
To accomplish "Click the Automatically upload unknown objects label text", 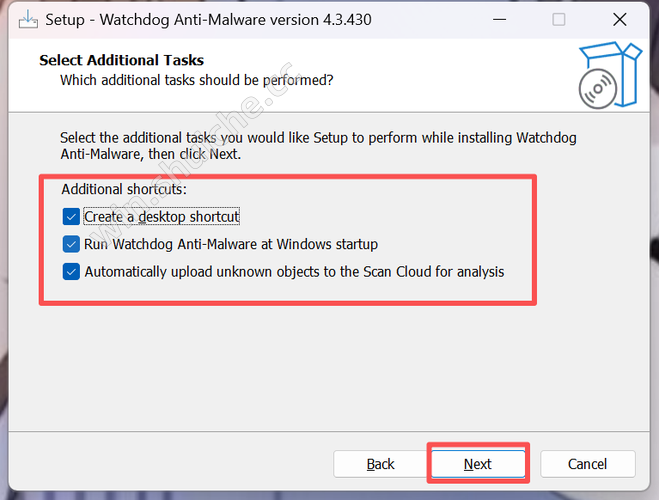I will 294,272.
